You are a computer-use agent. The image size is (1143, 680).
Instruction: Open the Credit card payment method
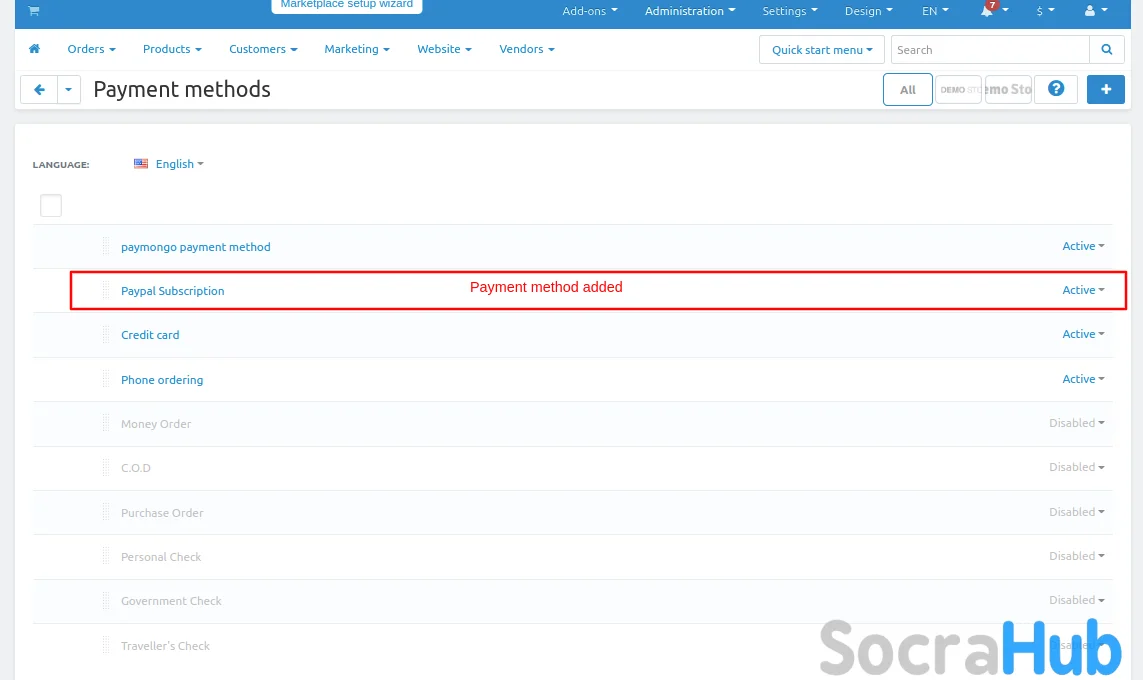point(150,335)
